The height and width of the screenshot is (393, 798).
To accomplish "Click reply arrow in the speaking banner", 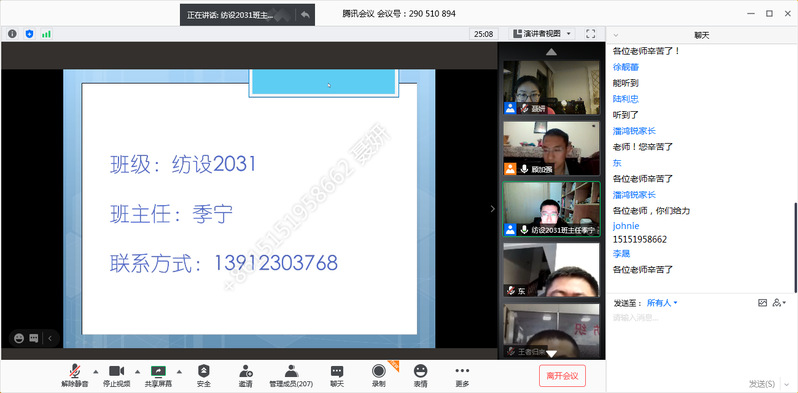I will pyautogui.click(x=305, y=15).
